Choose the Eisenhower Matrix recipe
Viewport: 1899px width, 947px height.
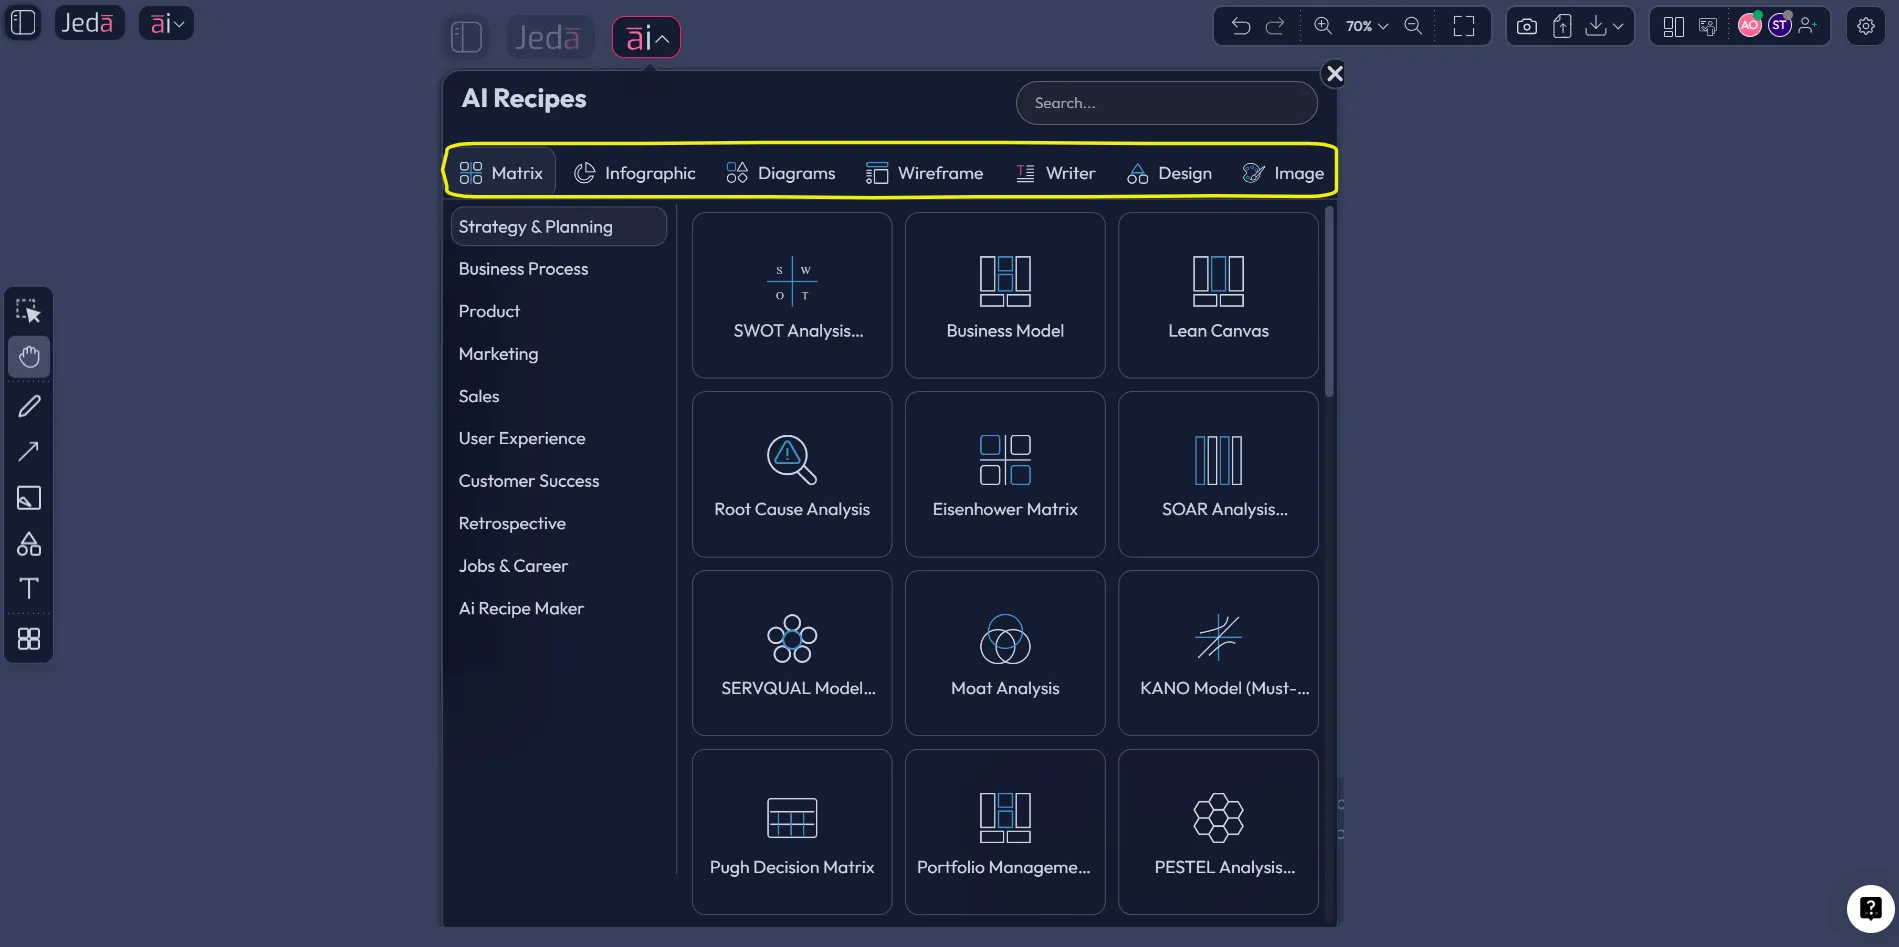(1005, 474)
